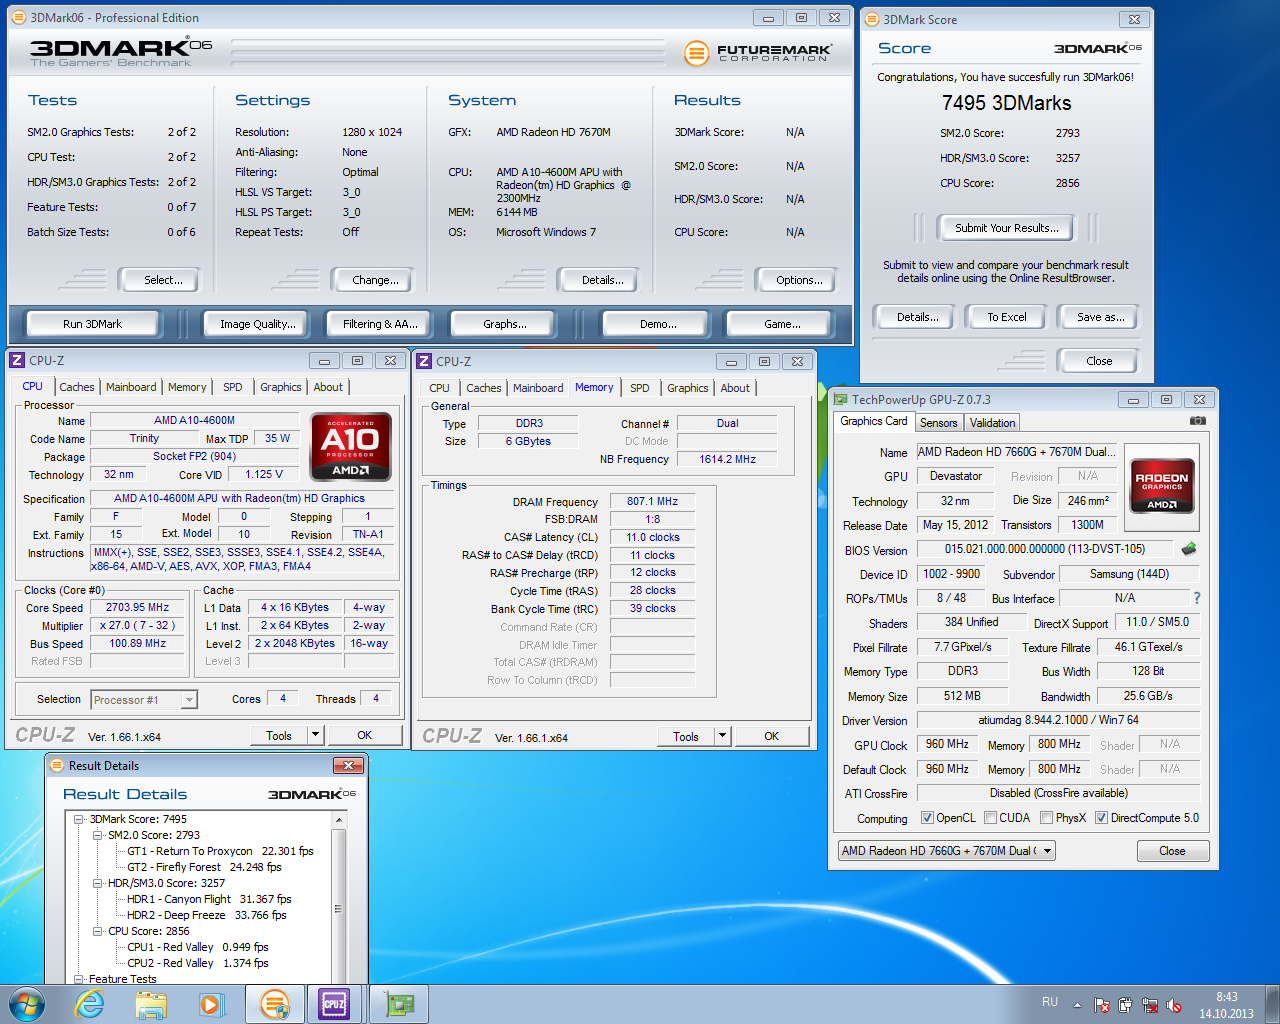Open Windows Media Player from the taskbar

(x=211, y=1004)
